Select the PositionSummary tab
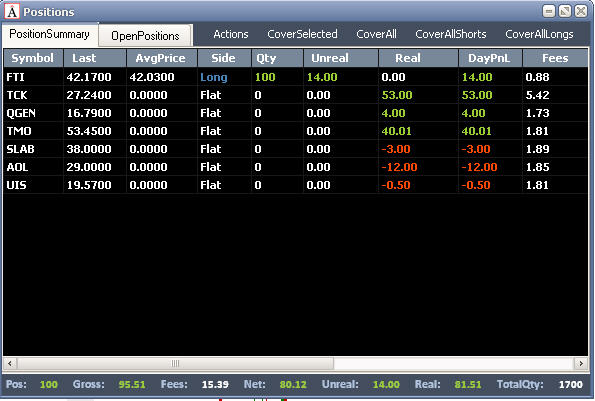The image size is (595, 401). [49, 34]
